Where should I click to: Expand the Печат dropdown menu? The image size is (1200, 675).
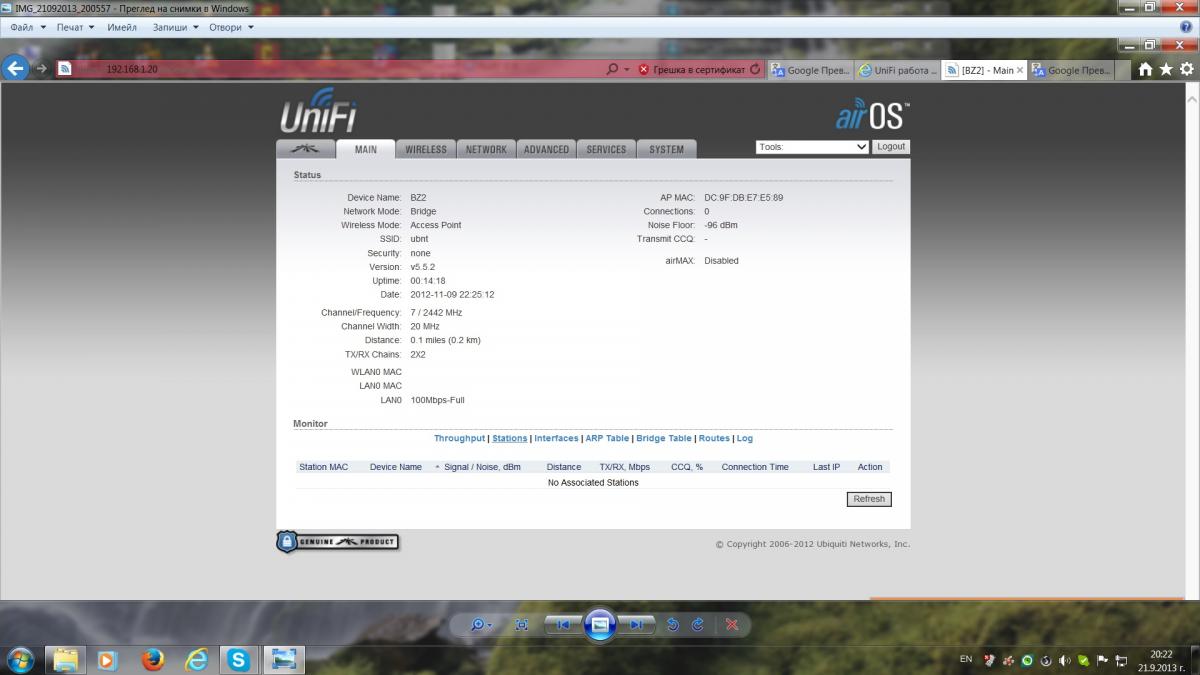(75, 28)
